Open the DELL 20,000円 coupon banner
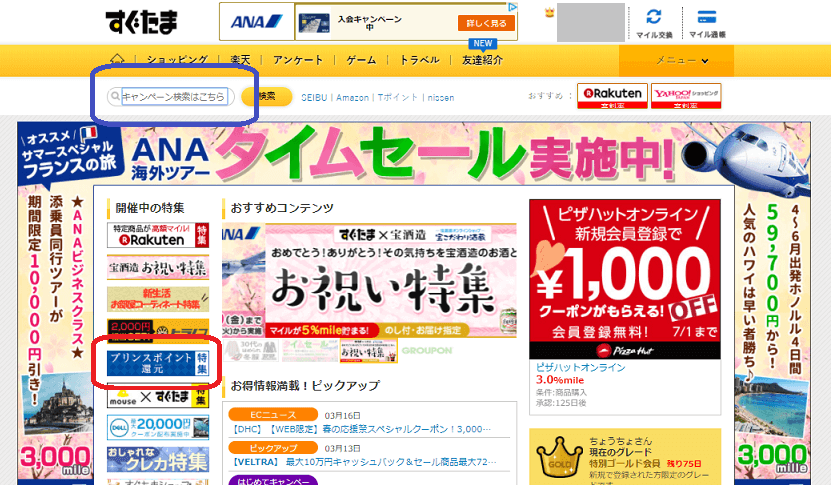This screenshot has width=831, height=485. tap(158, 428)
